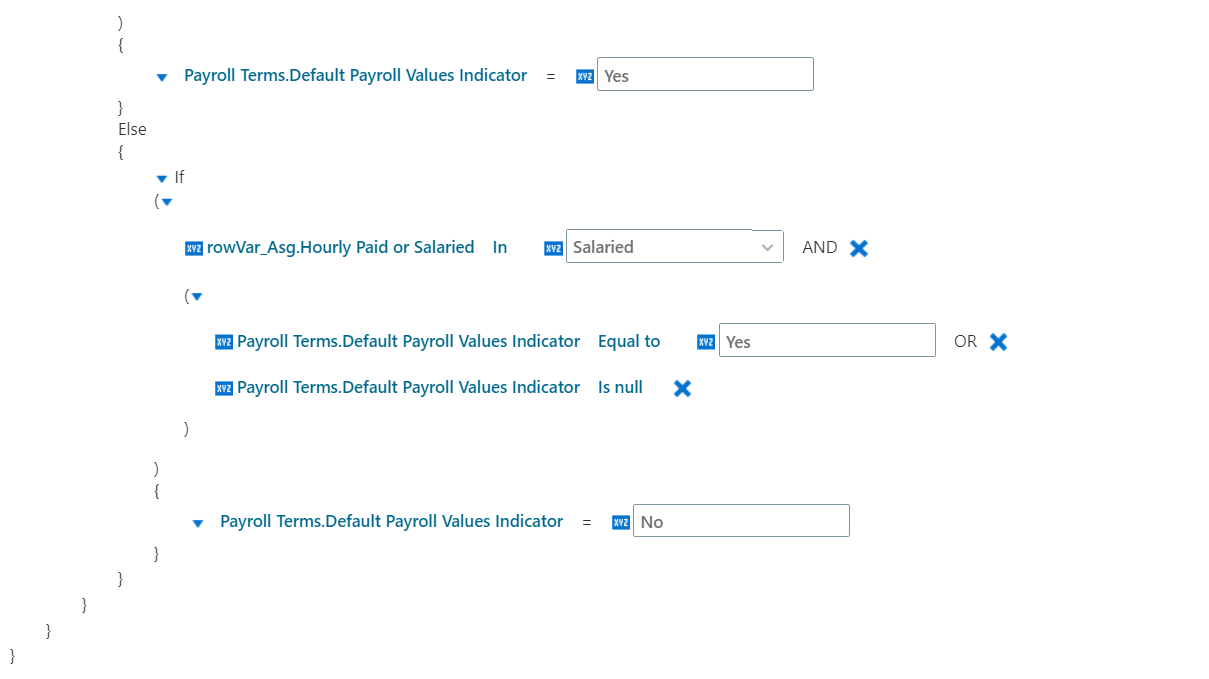Screen dimensions: 1209x679
Task: Click the xyz icon beside the Salaried dropdown
Action: coord(553,248)
